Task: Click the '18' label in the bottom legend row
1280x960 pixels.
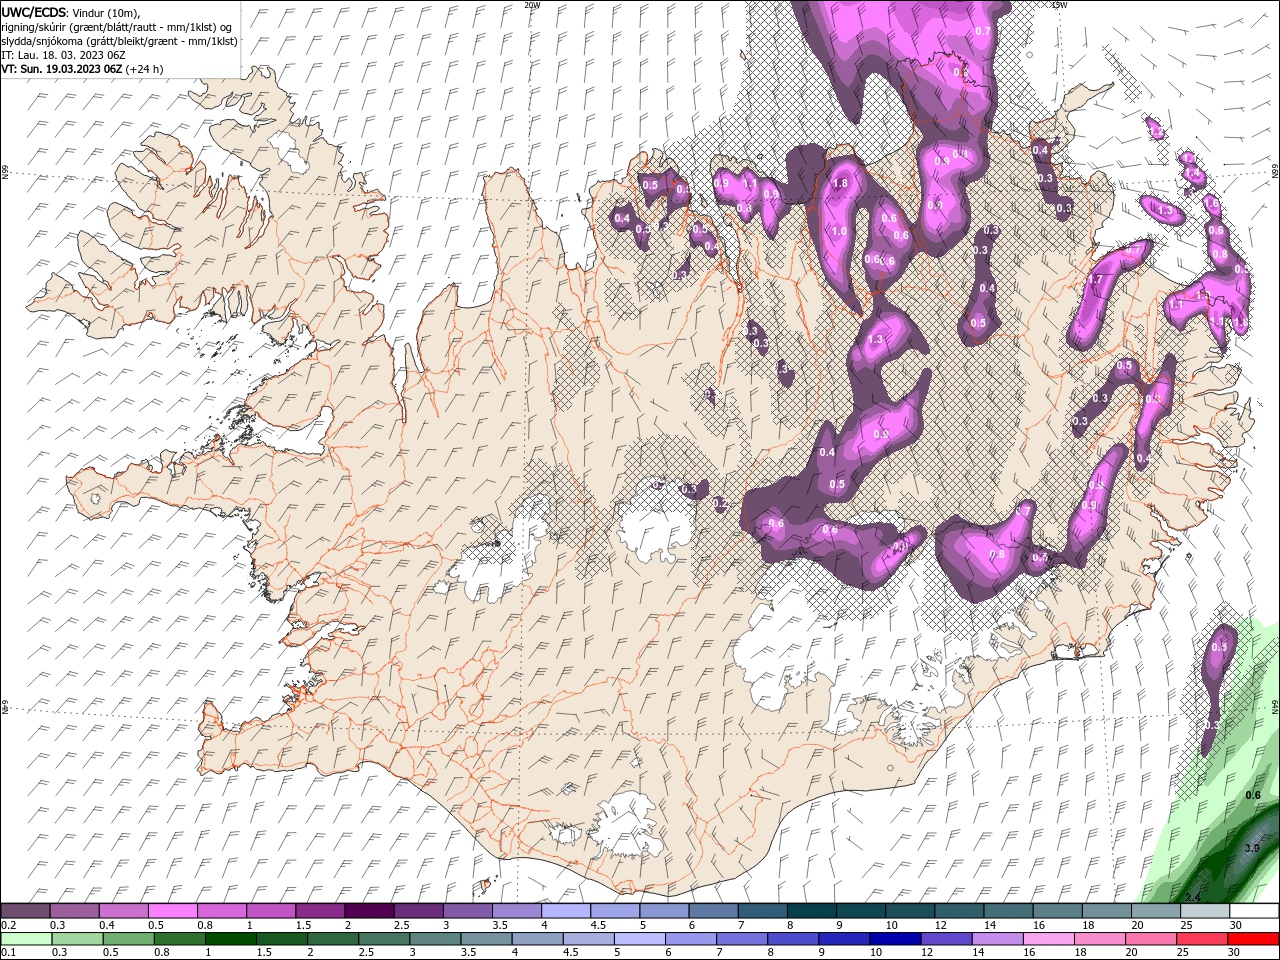Action: click(x=1083, y=953)
